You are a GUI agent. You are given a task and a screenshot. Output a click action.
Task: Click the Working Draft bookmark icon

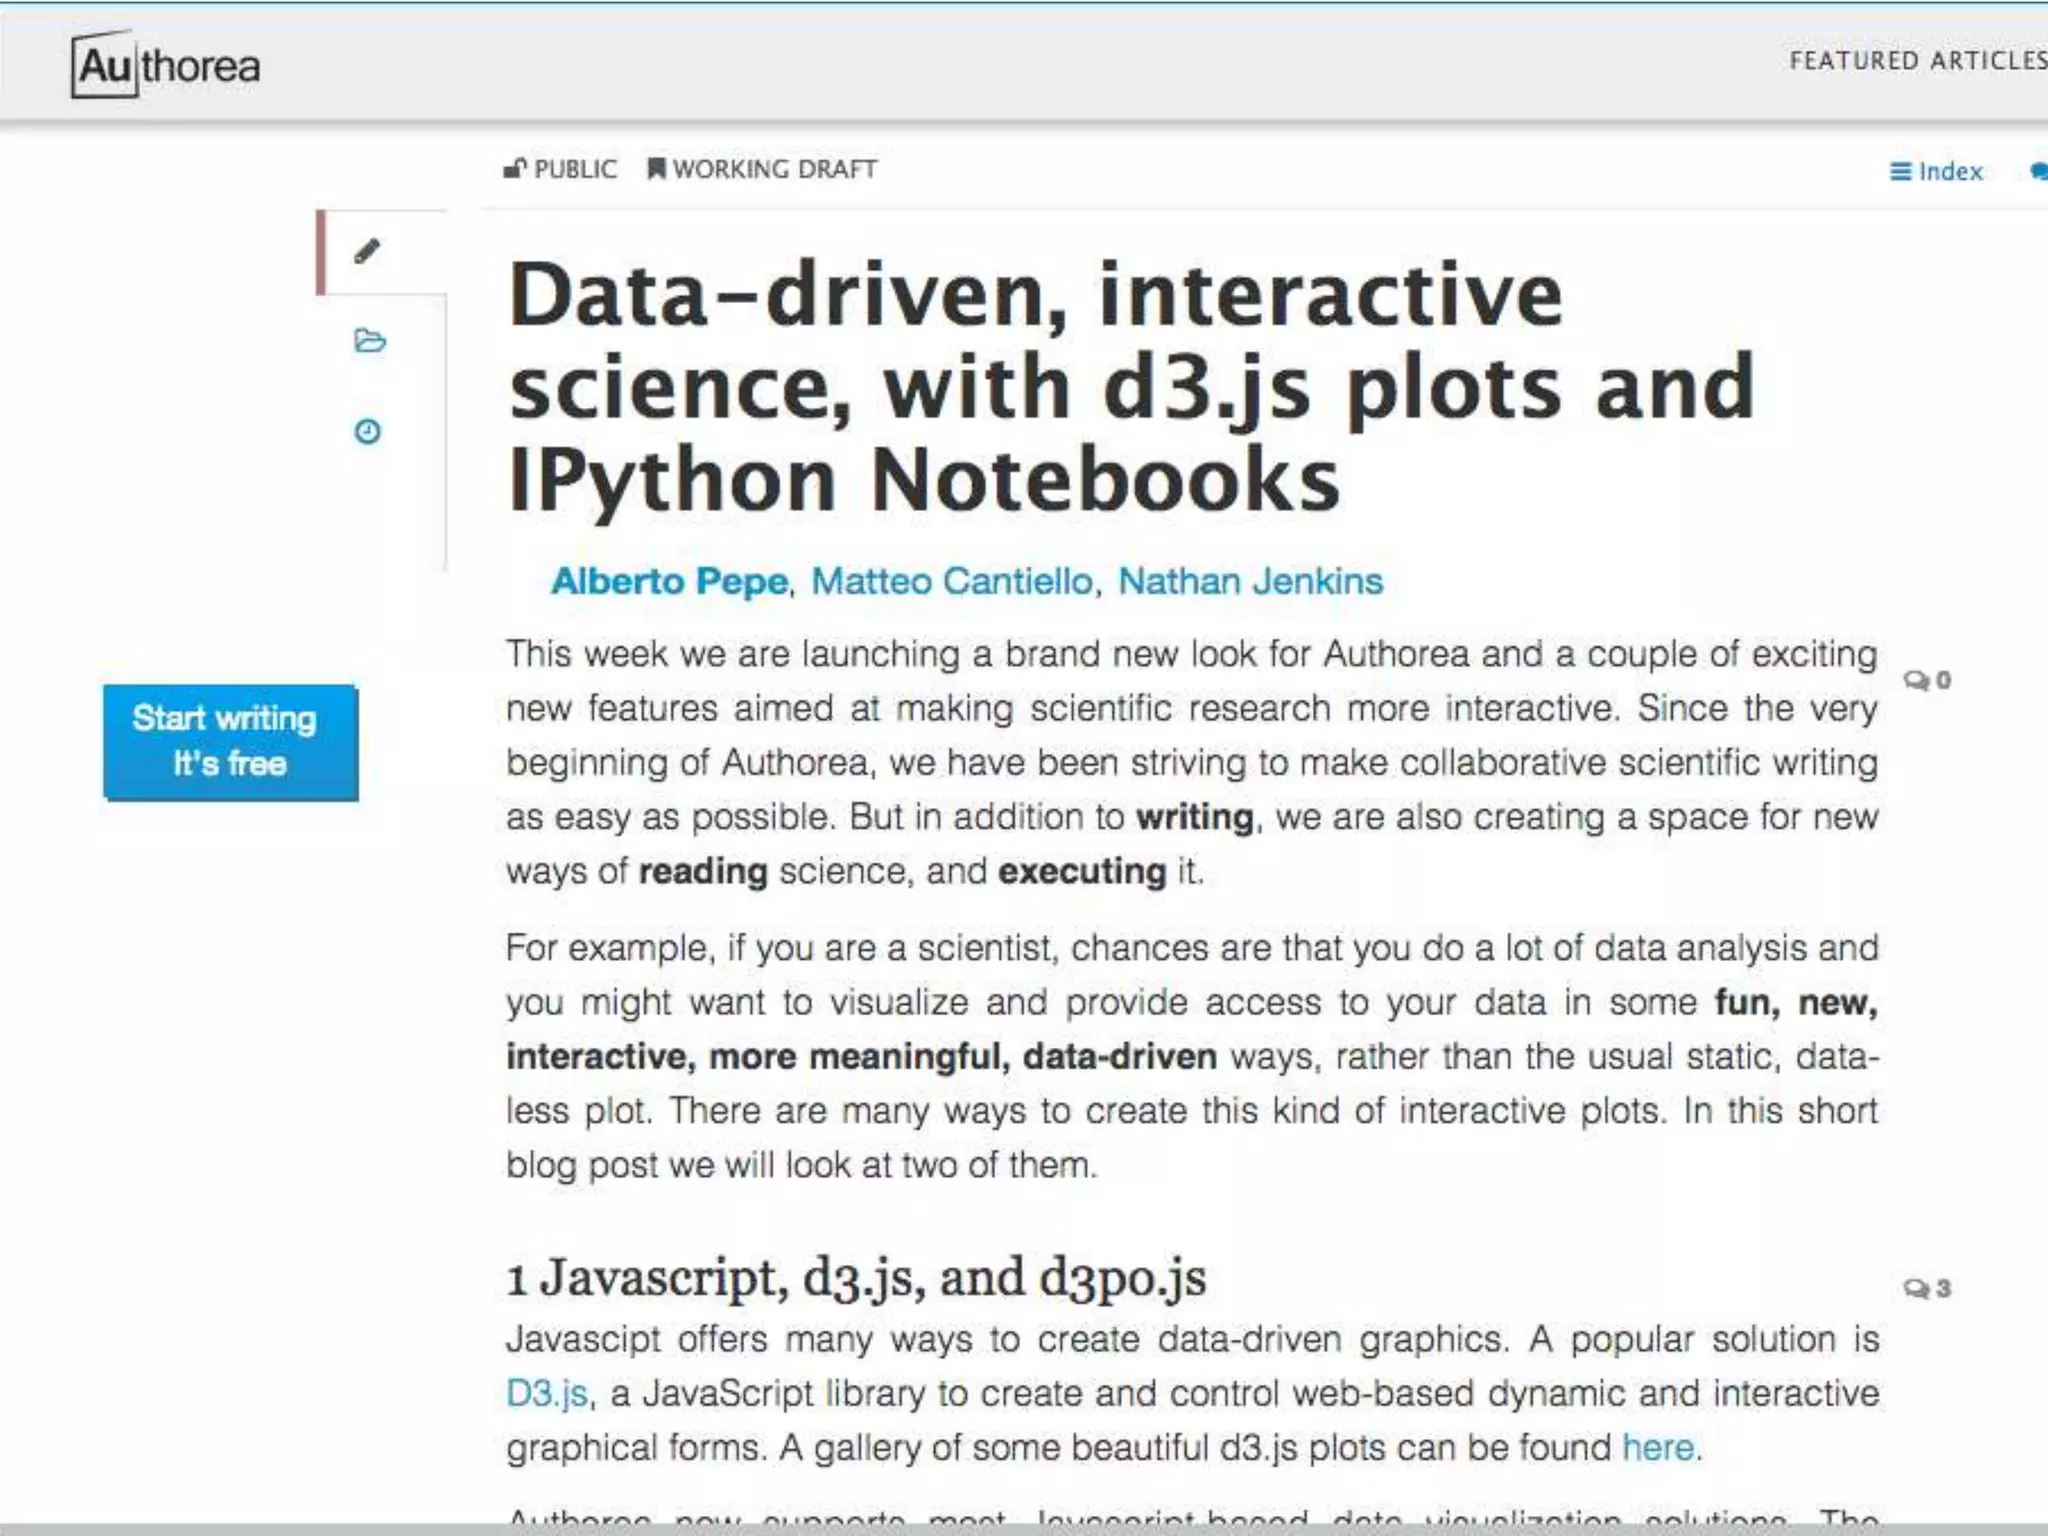656,169
